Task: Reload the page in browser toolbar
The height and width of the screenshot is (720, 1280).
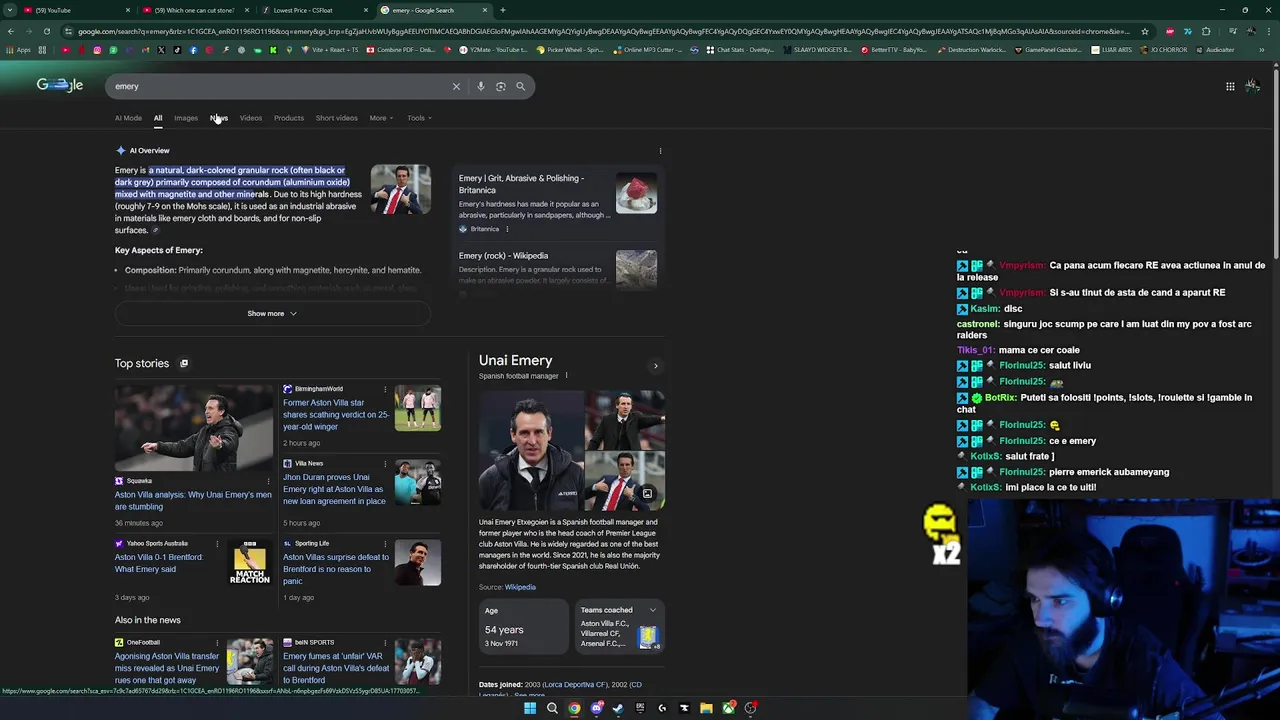Action: (46, 31)
